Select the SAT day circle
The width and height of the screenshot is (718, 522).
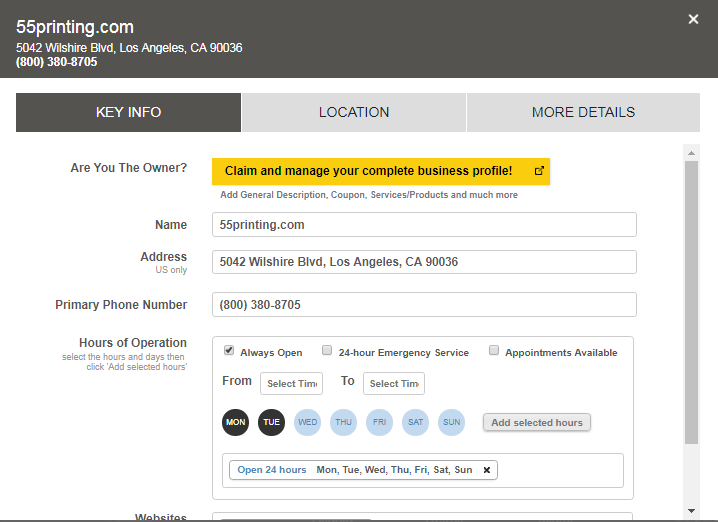(415, 422)
